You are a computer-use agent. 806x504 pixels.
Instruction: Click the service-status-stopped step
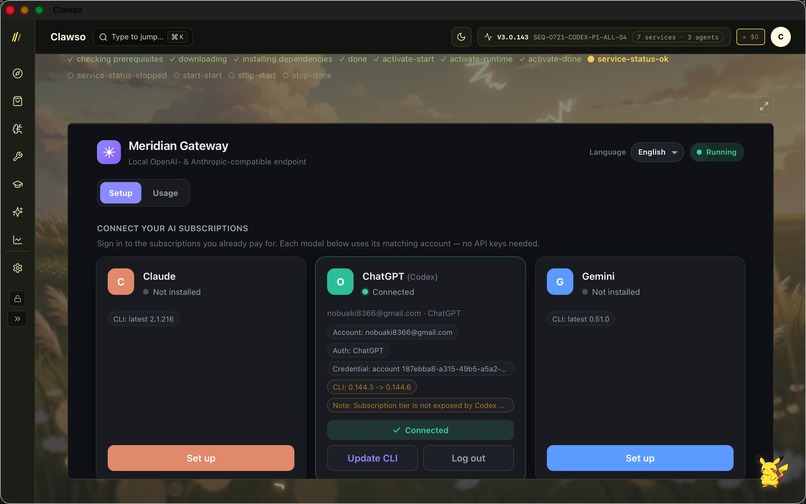117,76
